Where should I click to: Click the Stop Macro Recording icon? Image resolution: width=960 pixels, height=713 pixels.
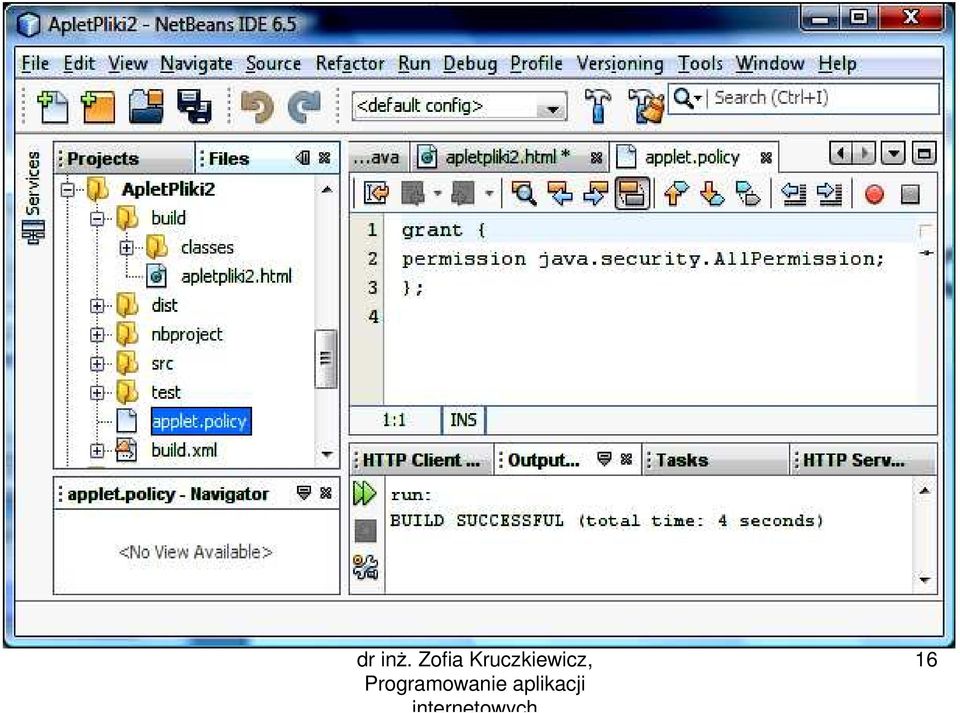(910, 195)
